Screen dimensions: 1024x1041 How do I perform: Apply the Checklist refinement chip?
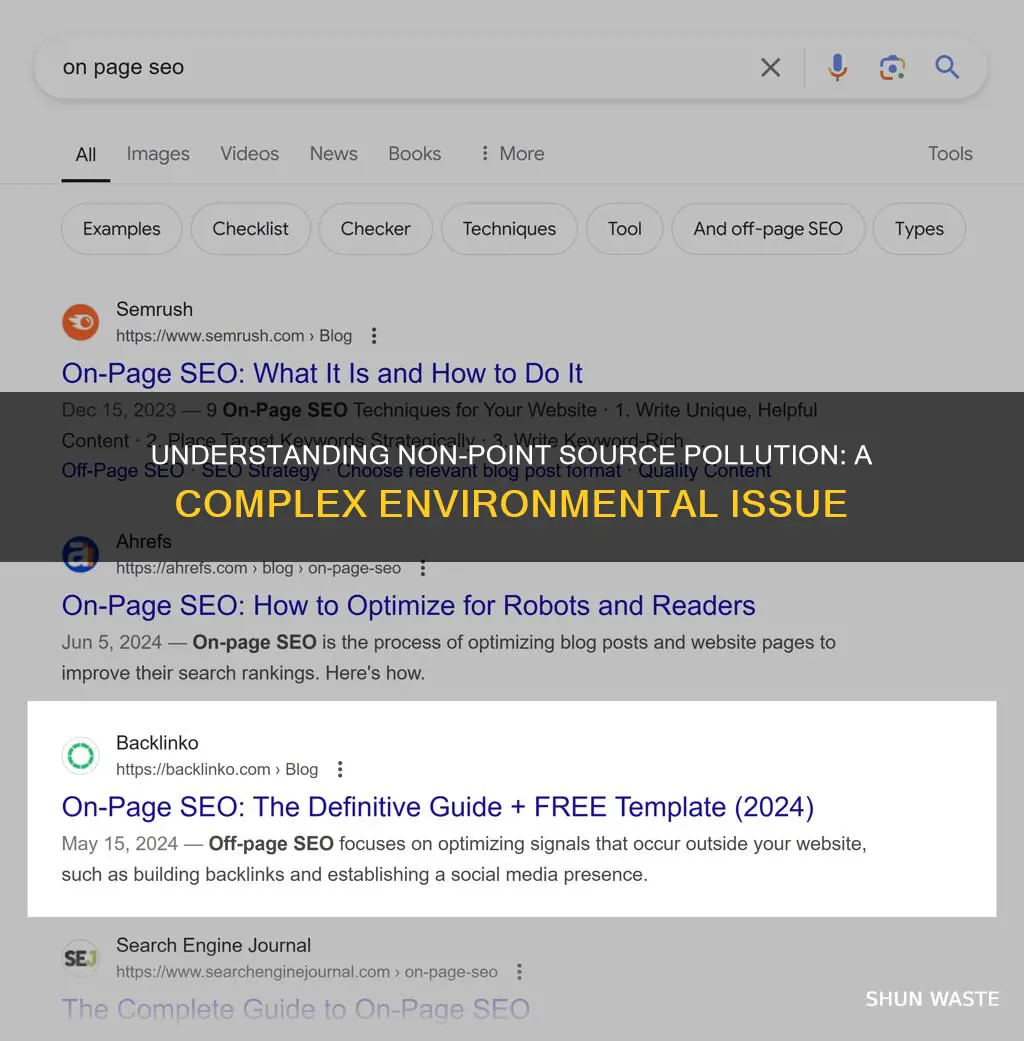click(x=250, y=229)
